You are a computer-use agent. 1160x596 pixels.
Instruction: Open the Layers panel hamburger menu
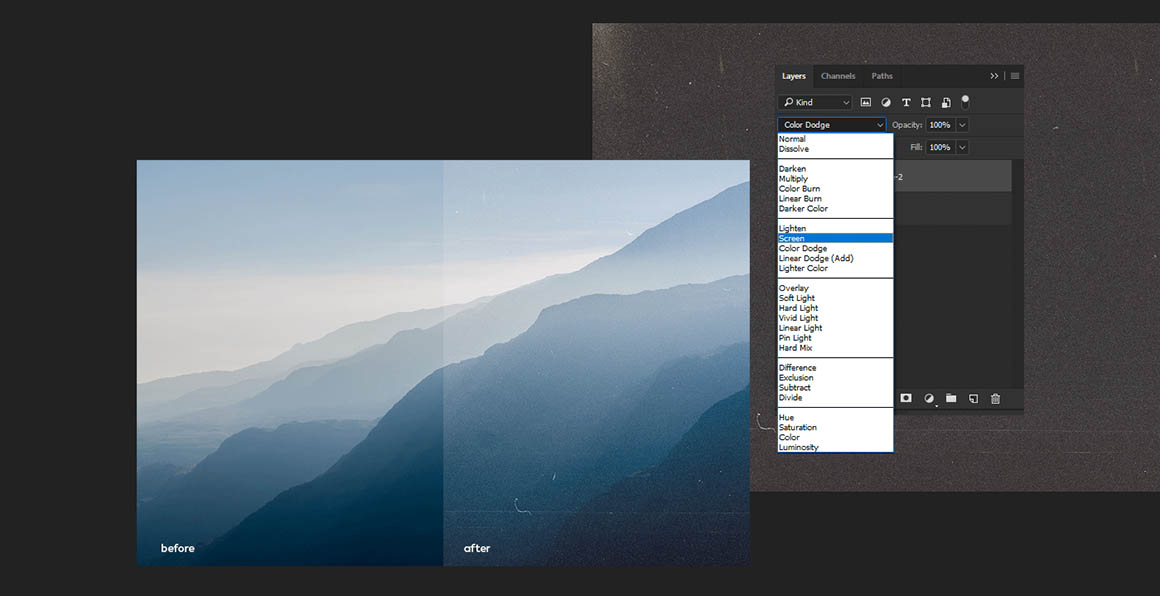click(1015, 76)
